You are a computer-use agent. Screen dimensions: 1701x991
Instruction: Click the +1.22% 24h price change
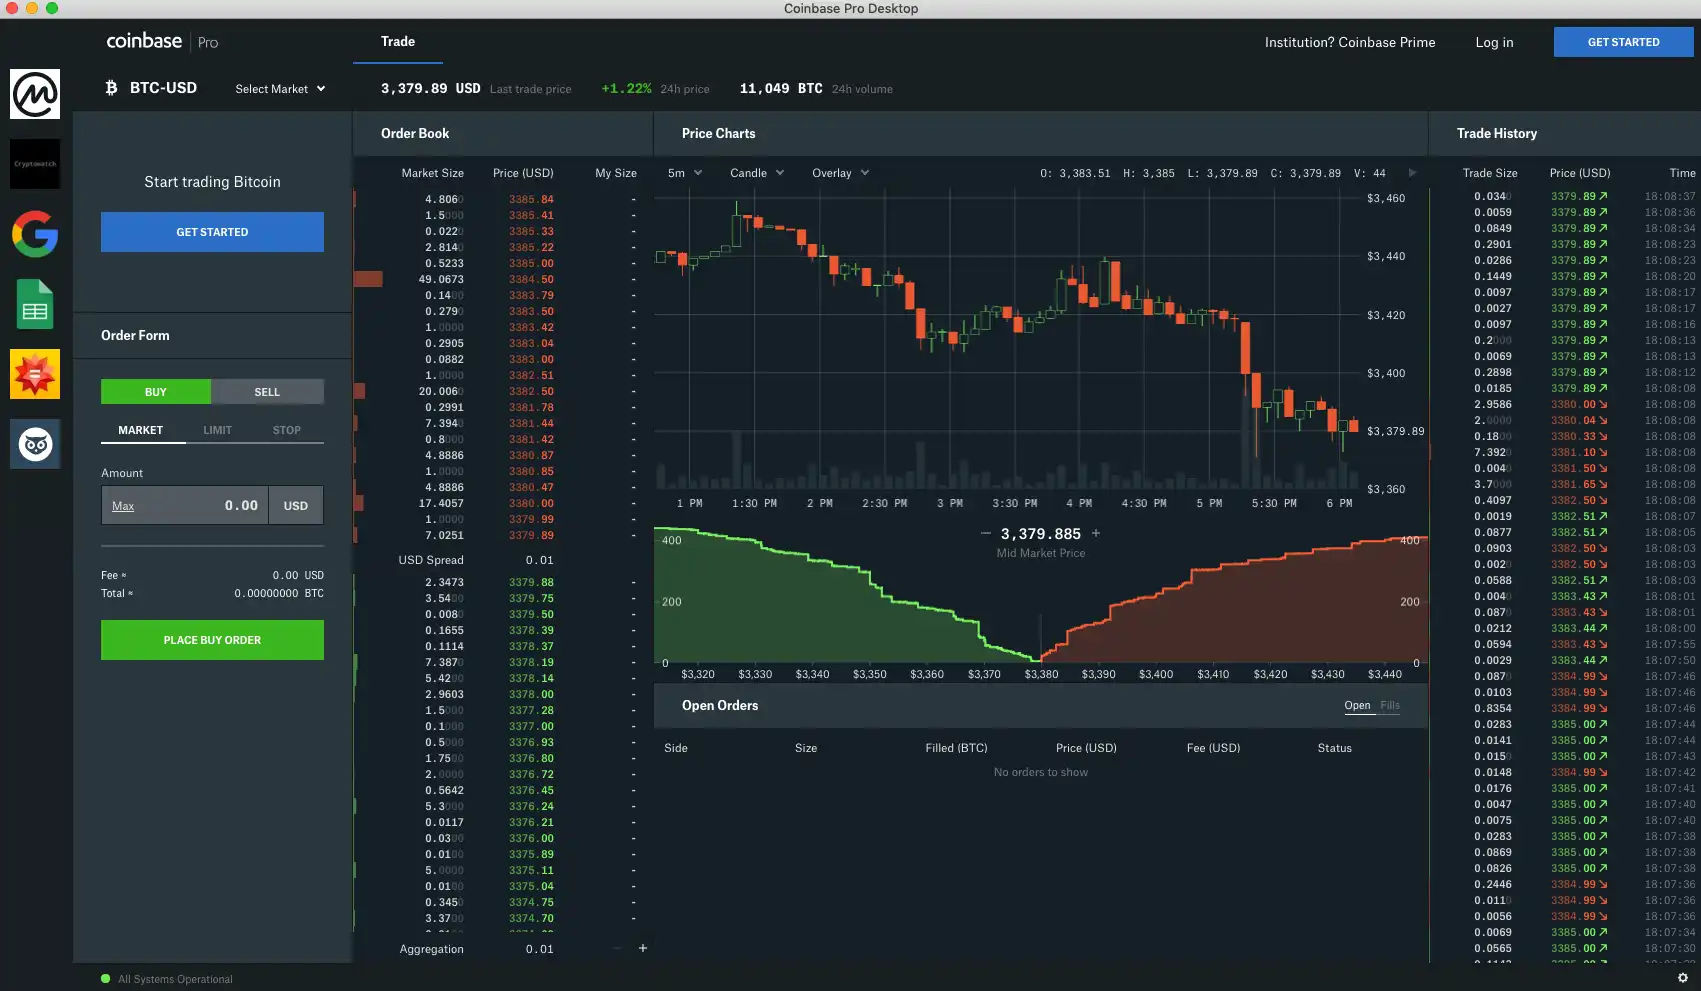click(626, 88)
